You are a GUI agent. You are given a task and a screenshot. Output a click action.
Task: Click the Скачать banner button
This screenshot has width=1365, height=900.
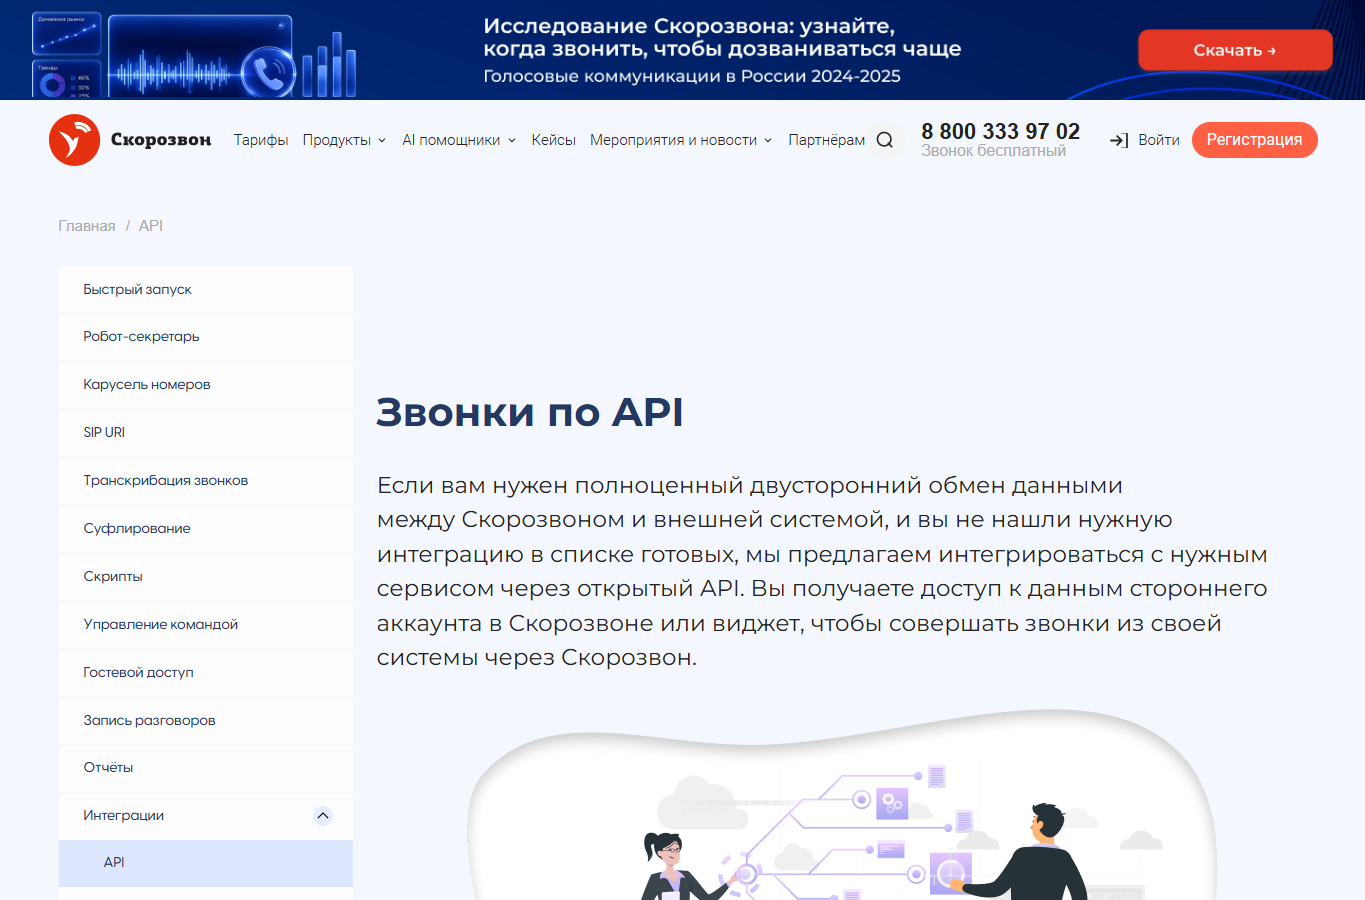tap(1235, 50)
